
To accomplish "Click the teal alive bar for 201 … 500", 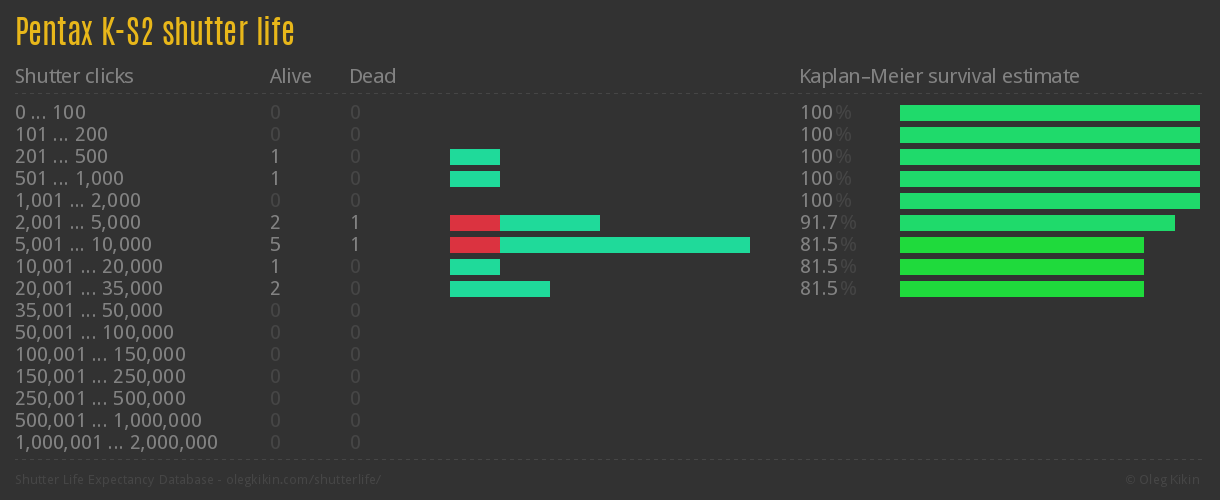I will click(x=475, y=157).
